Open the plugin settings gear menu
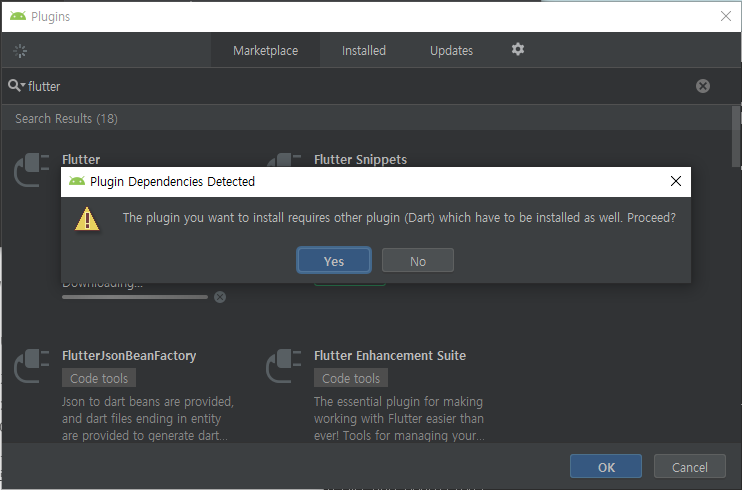 click(518, 49)
